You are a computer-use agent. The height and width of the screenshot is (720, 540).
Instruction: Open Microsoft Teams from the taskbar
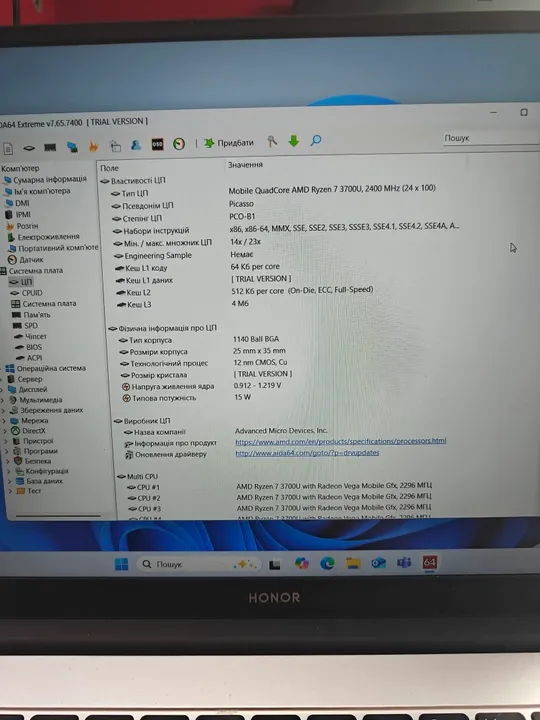click(404, 562)
